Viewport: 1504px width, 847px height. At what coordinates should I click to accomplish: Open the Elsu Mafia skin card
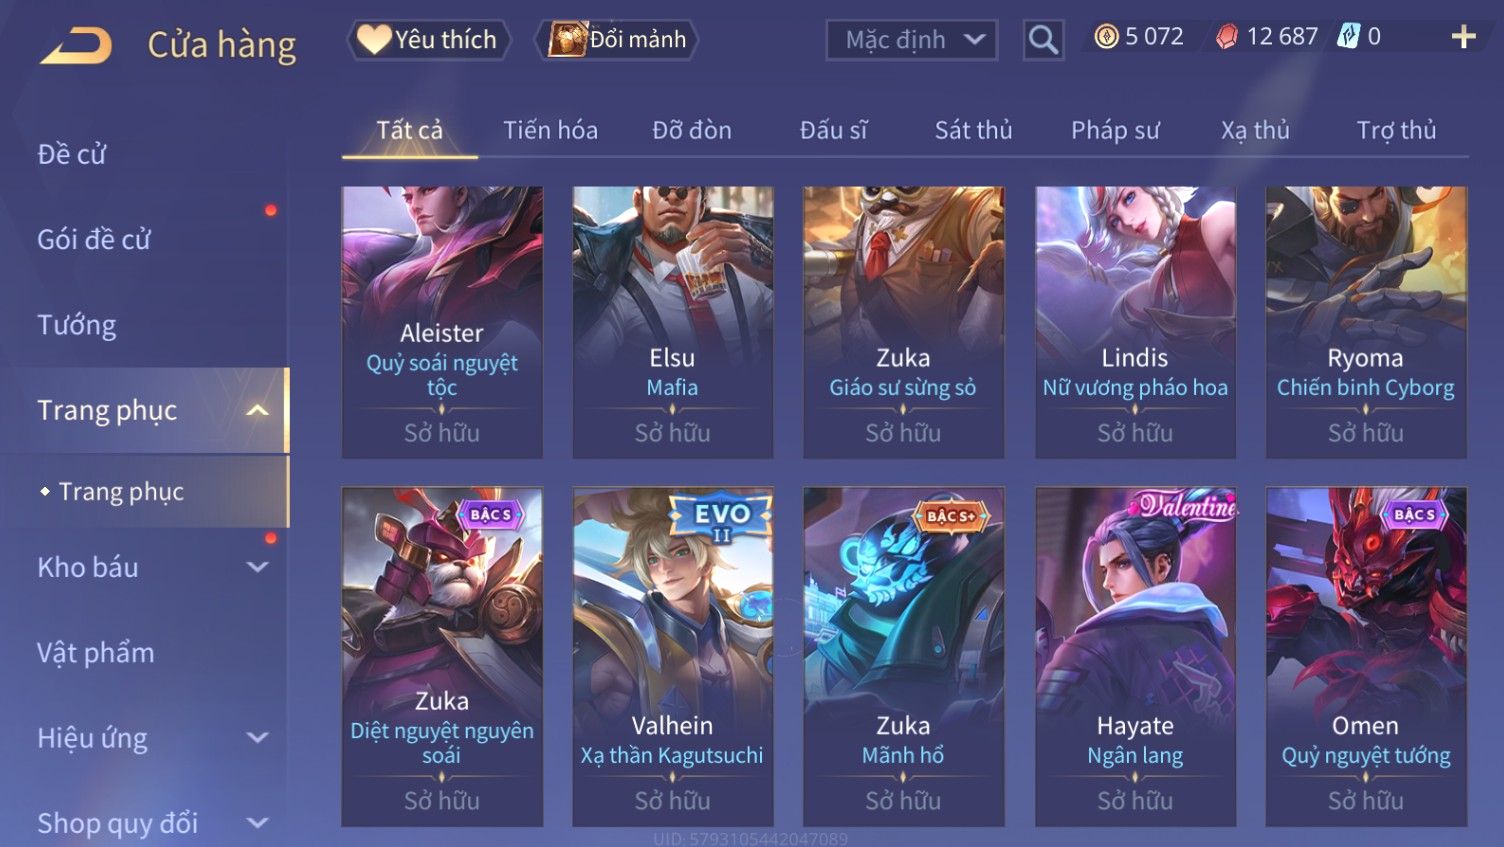[x=672, y=322]
